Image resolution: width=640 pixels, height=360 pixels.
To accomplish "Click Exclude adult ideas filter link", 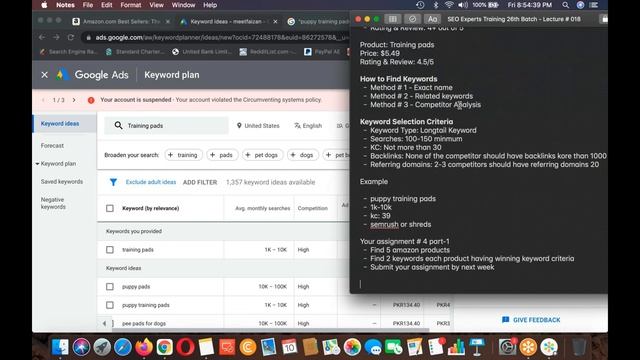I will click(x=151, y=182).
